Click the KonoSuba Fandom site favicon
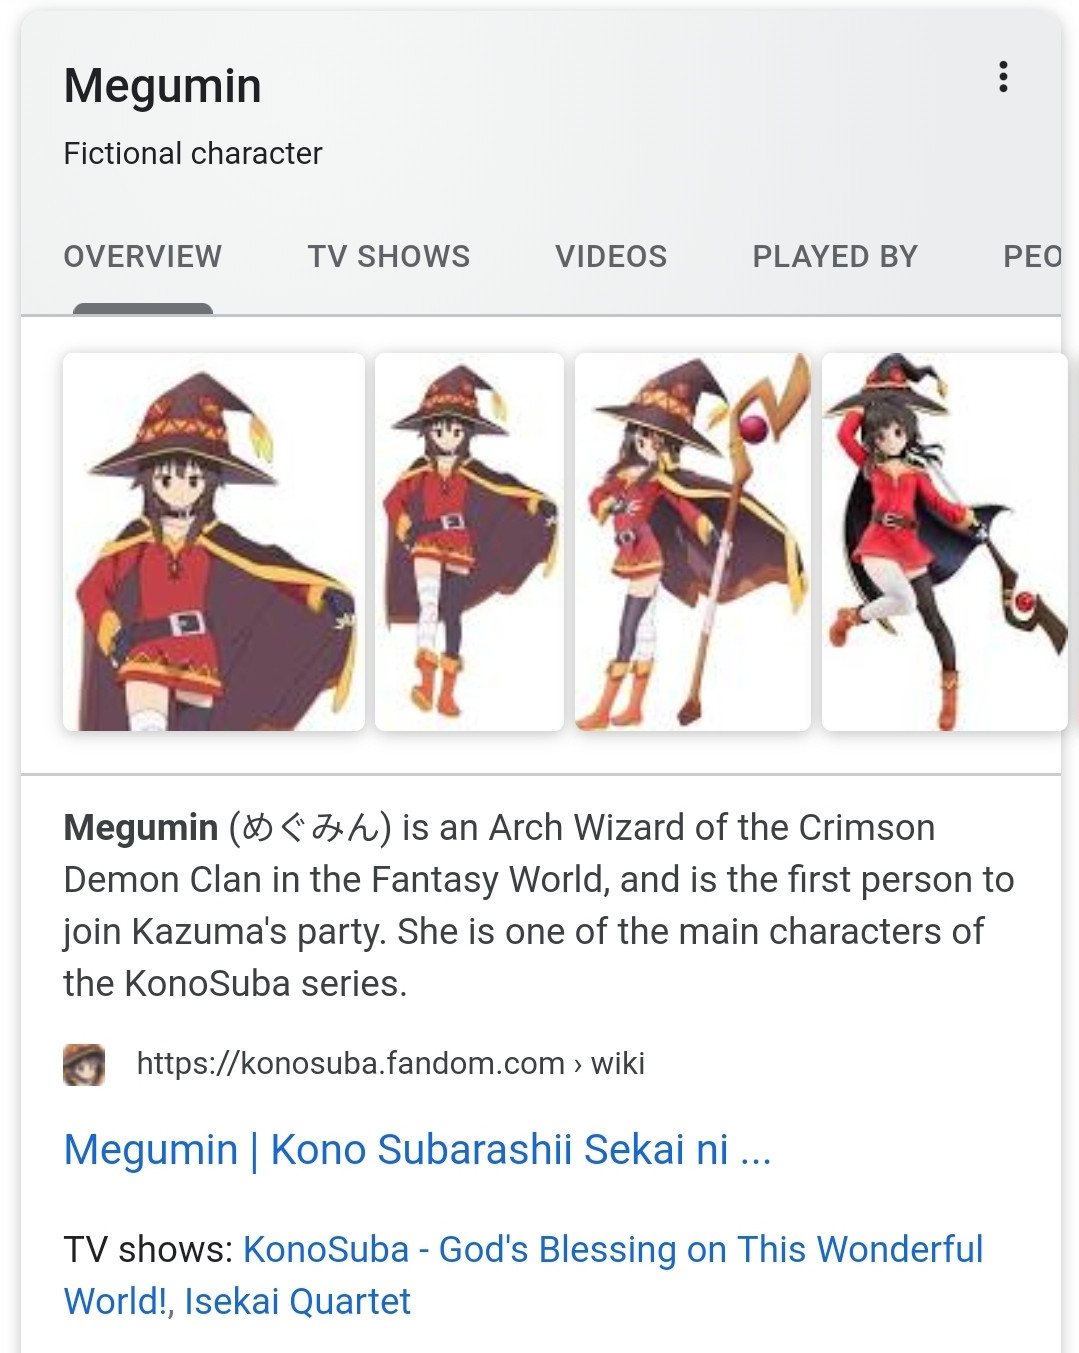This screenshot has width=1079, height=1353. (x=85, y=1065)
